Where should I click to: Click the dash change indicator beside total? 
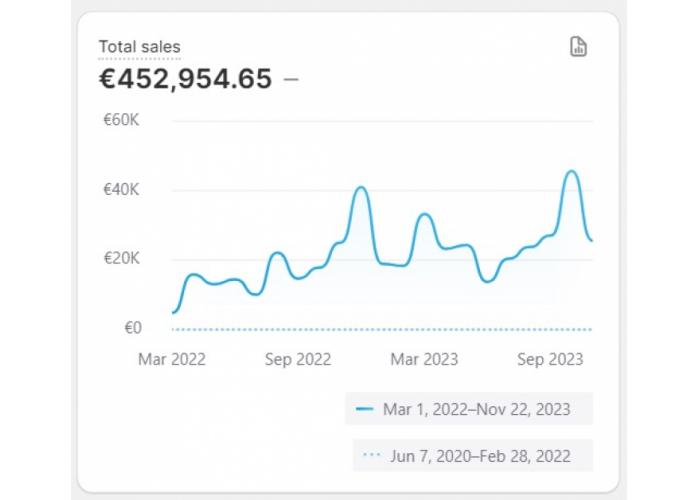tap(291, 79)
